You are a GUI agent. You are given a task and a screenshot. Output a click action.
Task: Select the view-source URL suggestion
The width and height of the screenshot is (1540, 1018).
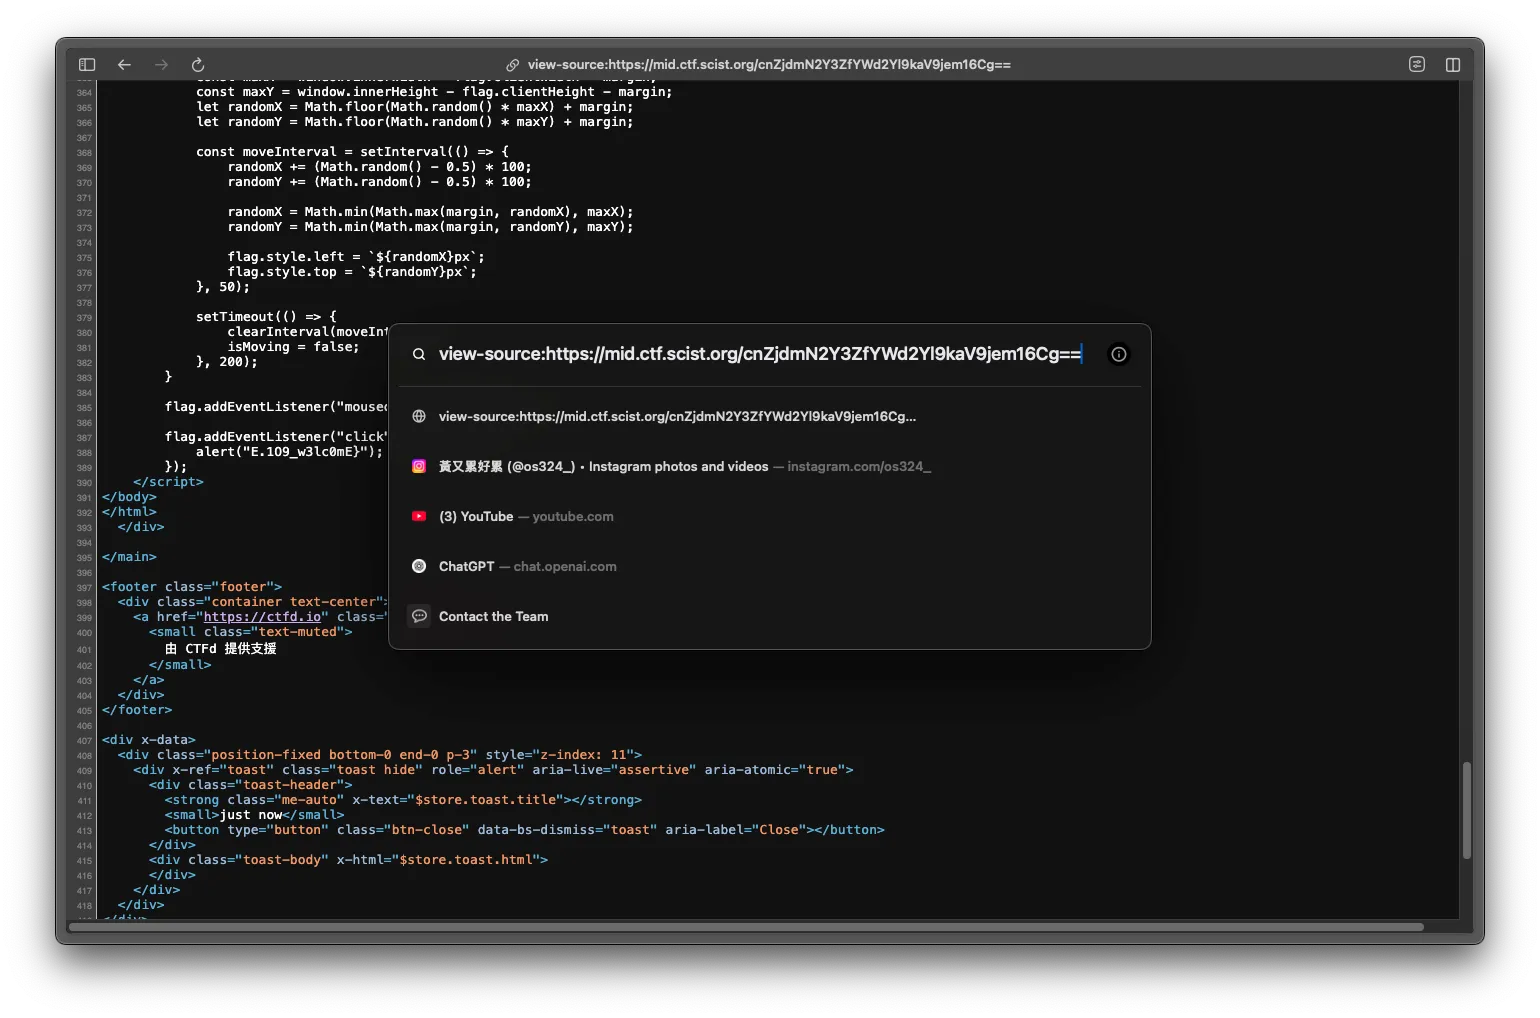pos(676,417)
